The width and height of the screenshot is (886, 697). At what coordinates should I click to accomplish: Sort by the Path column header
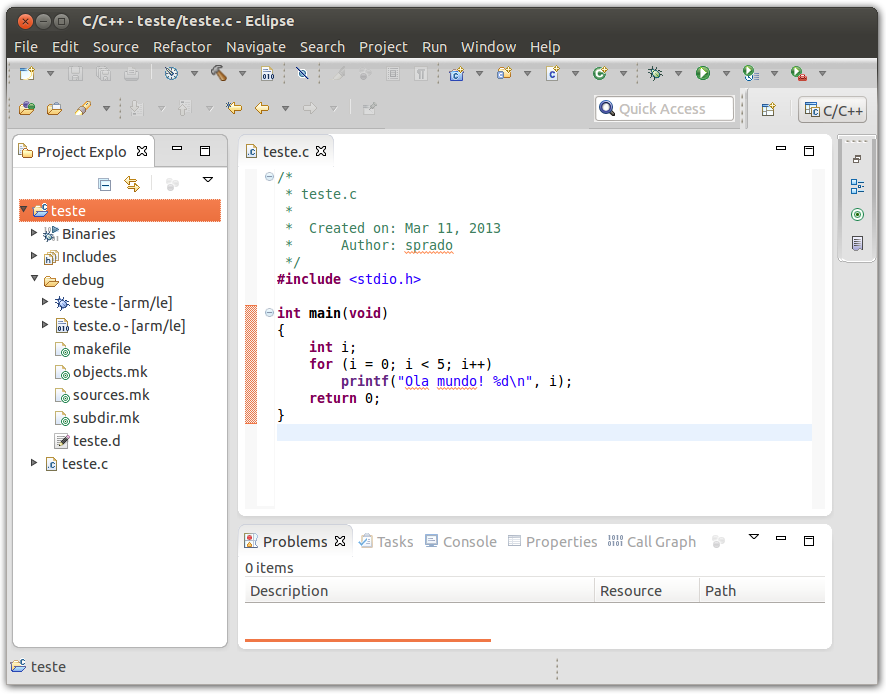click(x=762, y=591)
